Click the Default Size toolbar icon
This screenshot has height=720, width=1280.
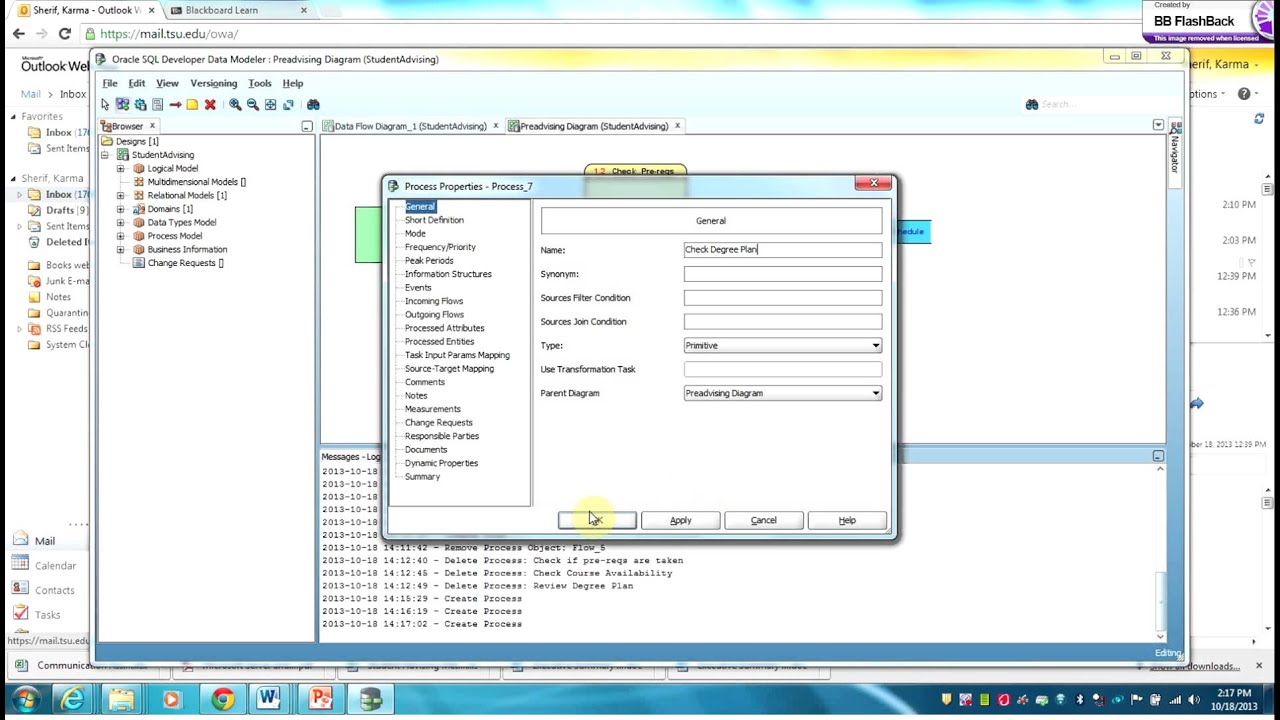(288, 104)
